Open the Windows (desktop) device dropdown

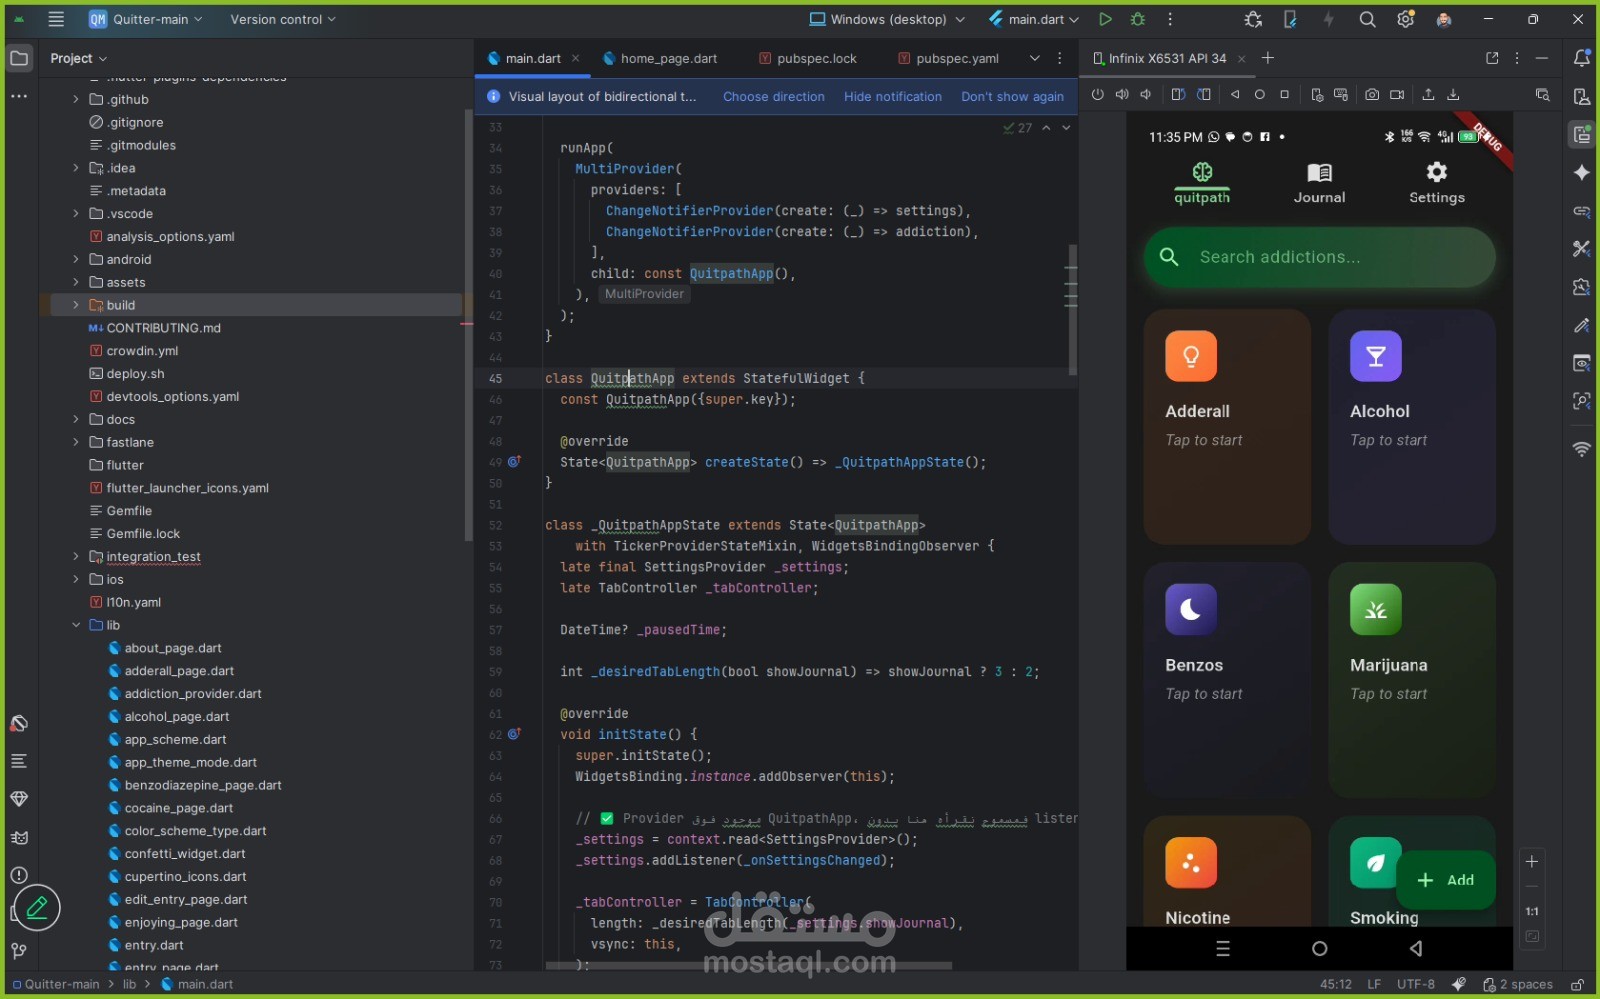click(884, 19)
